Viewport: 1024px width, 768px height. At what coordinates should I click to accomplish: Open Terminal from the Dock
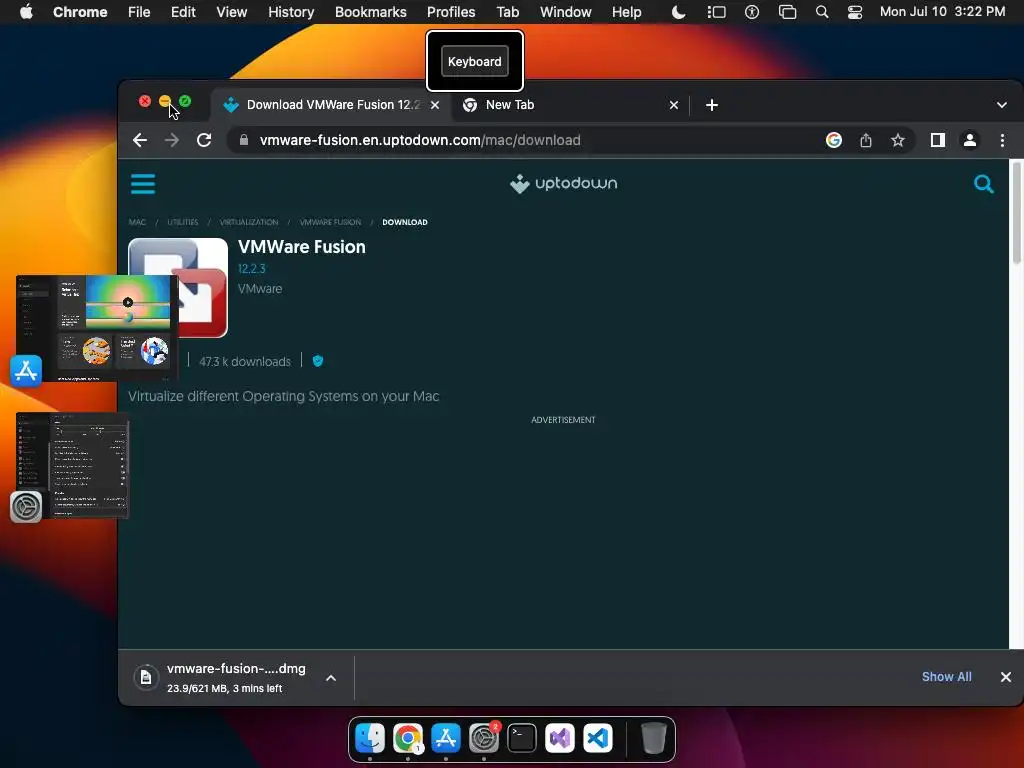click(x=522, y=738)
